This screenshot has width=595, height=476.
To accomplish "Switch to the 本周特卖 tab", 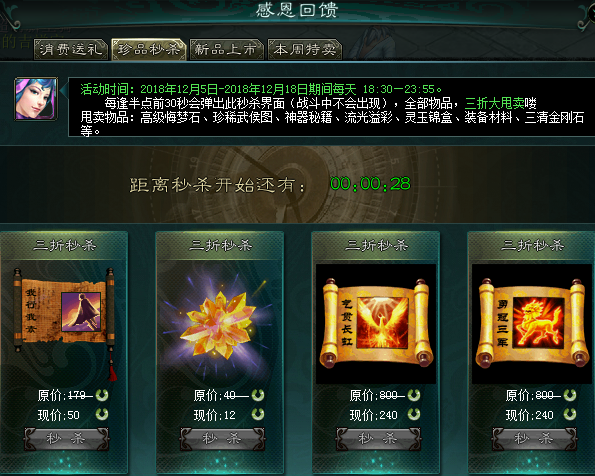I will tap(305, 49).
